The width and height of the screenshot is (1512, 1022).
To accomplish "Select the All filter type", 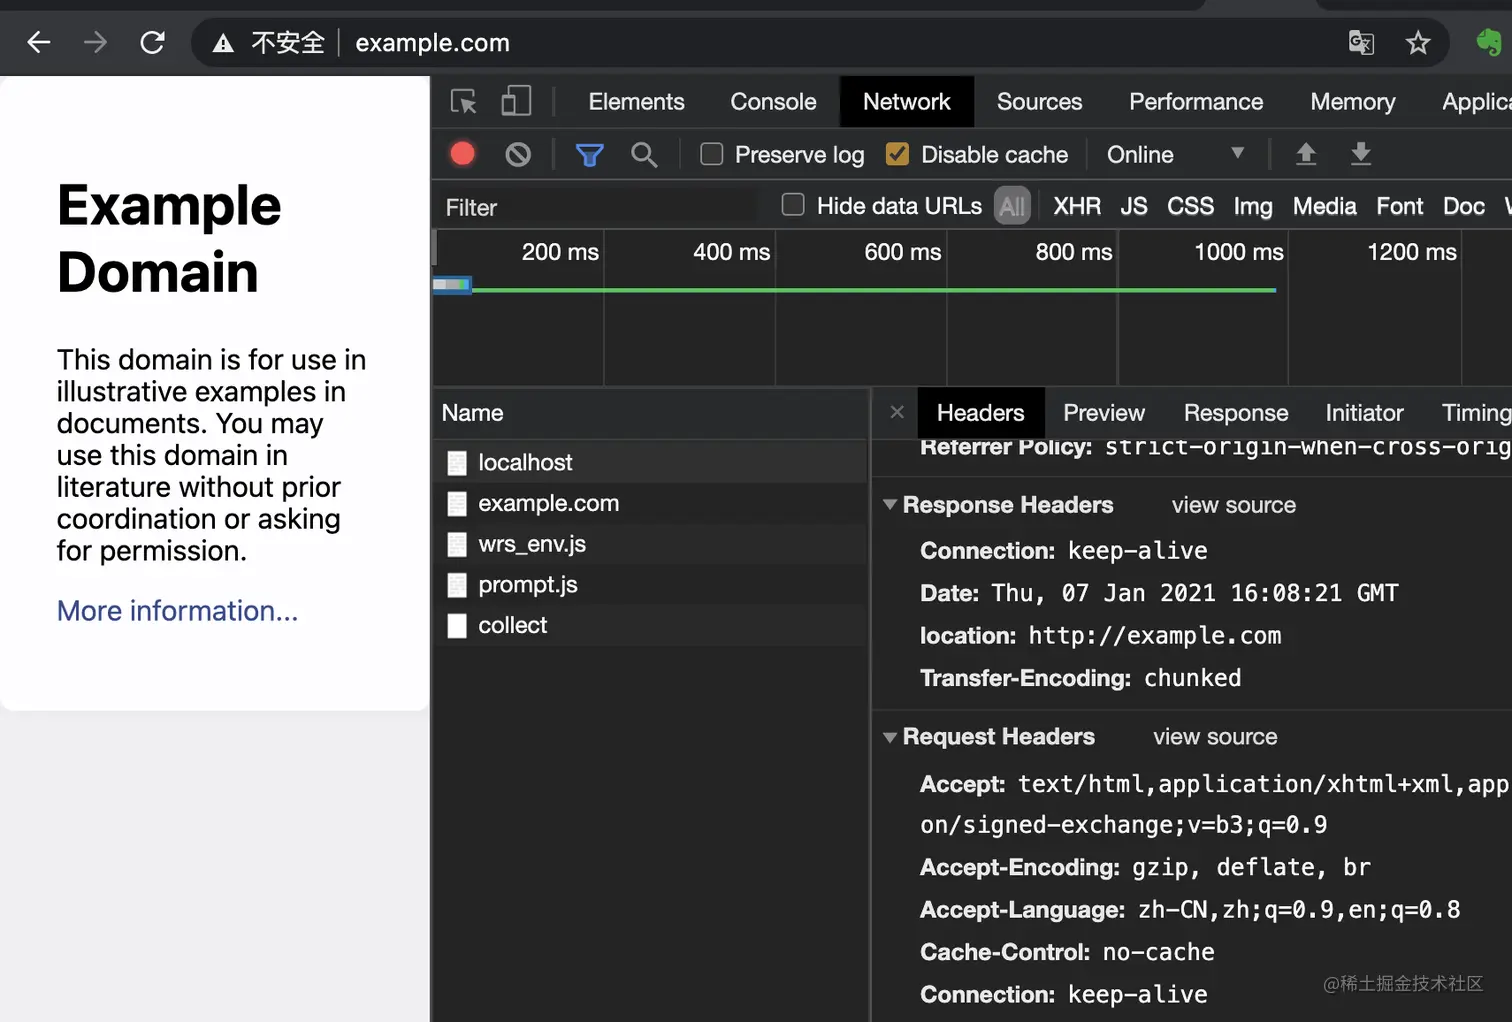I will [x=1012, y=206].
